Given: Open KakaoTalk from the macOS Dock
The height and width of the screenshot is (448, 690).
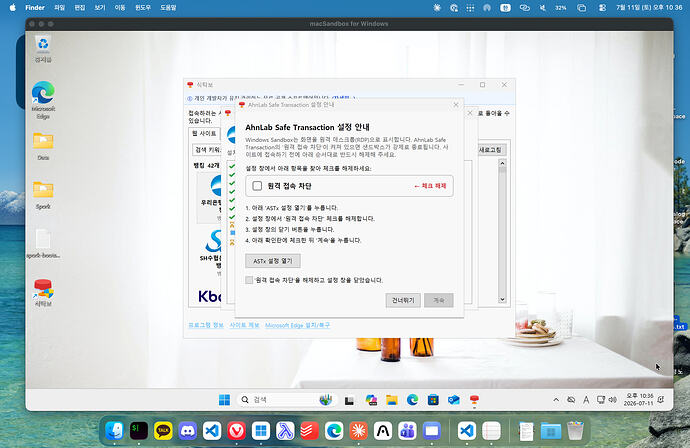Looking at the screenshot, I should pyautogui.click(x=163, y=431).
